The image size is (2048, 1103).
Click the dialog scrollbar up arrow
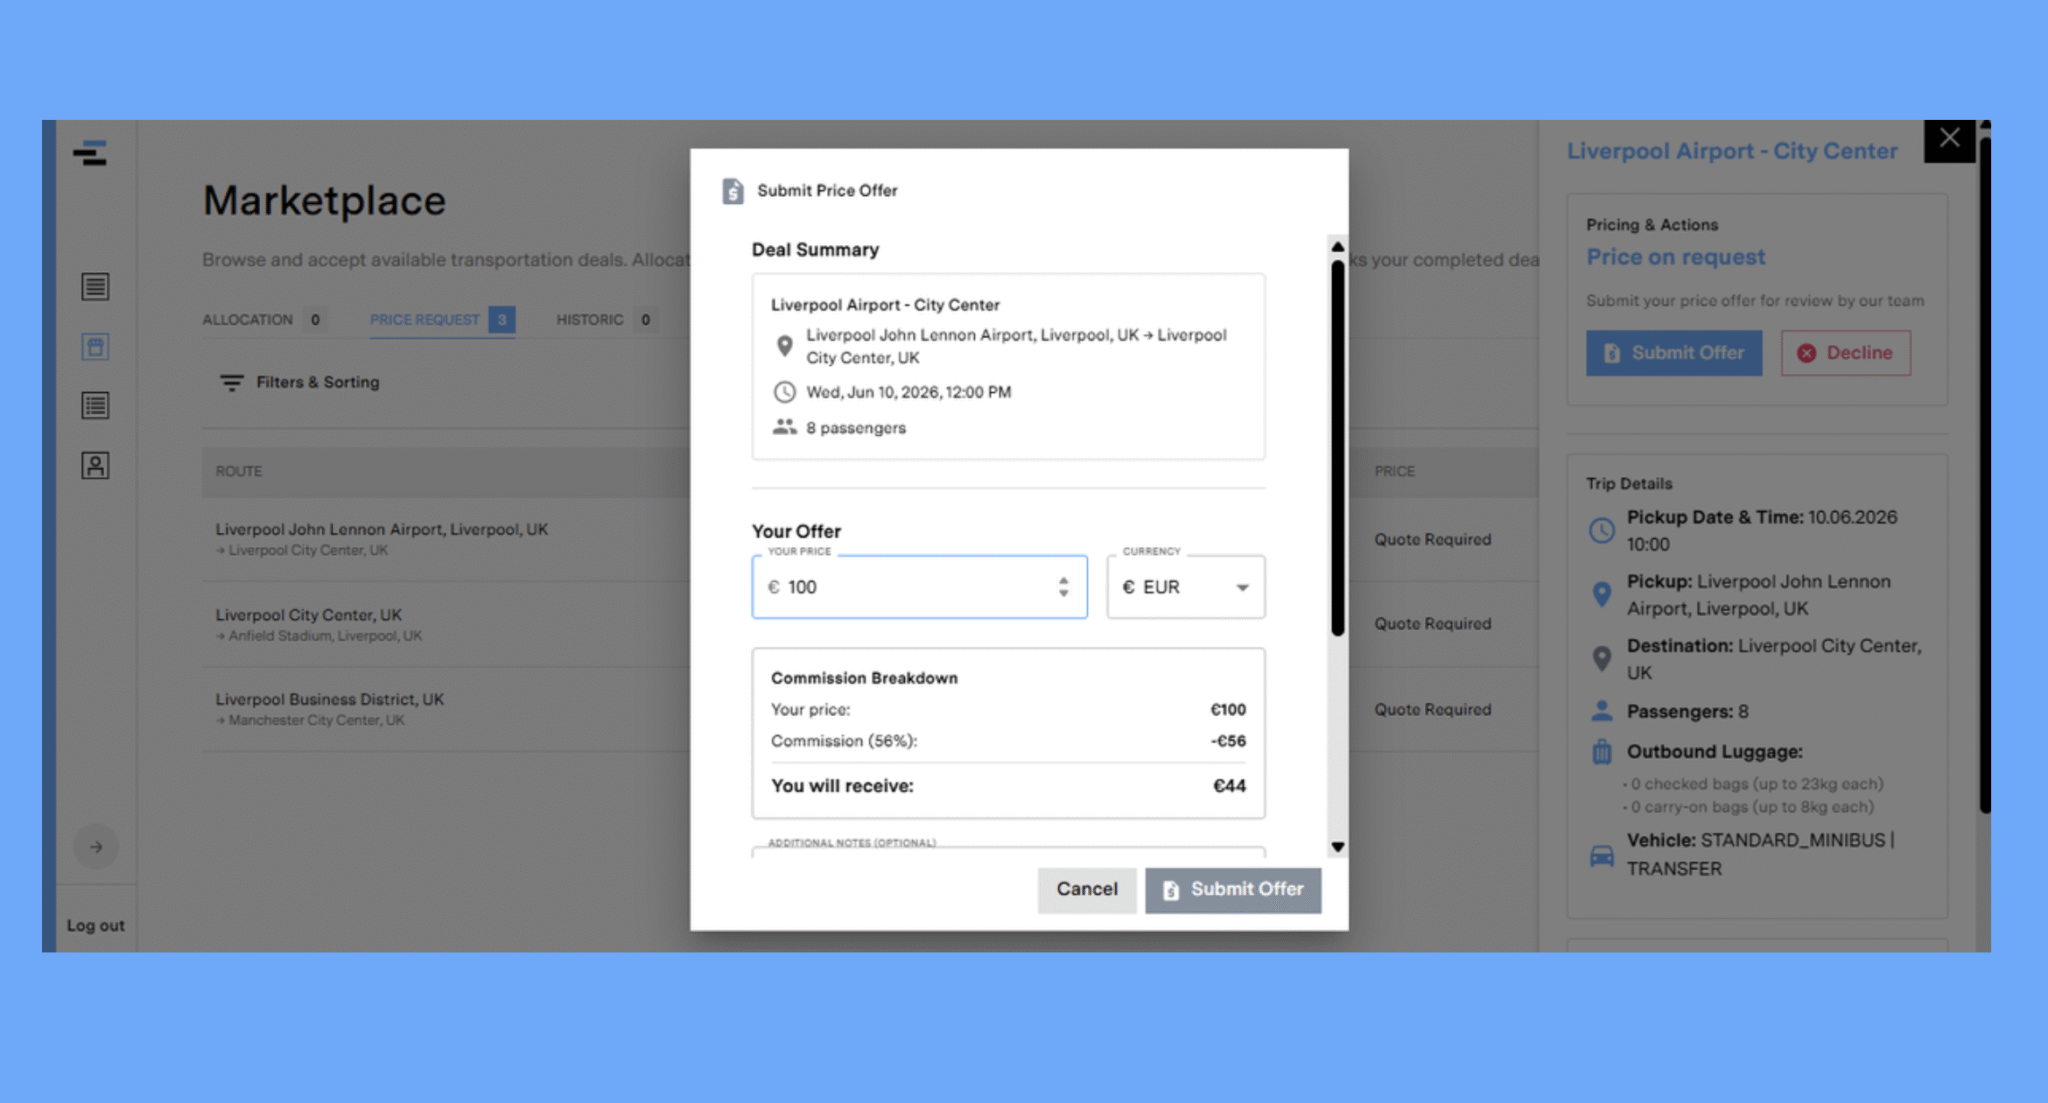[1337, 247]
